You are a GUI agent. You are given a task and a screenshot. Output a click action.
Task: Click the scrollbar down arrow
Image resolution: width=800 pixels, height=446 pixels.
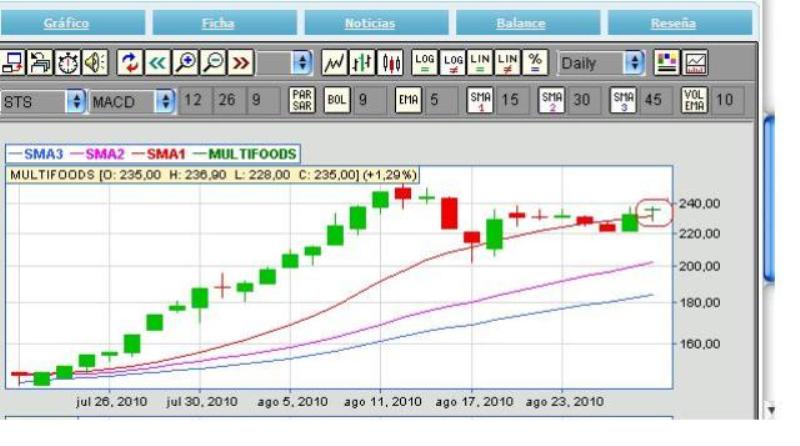[771, 410]
